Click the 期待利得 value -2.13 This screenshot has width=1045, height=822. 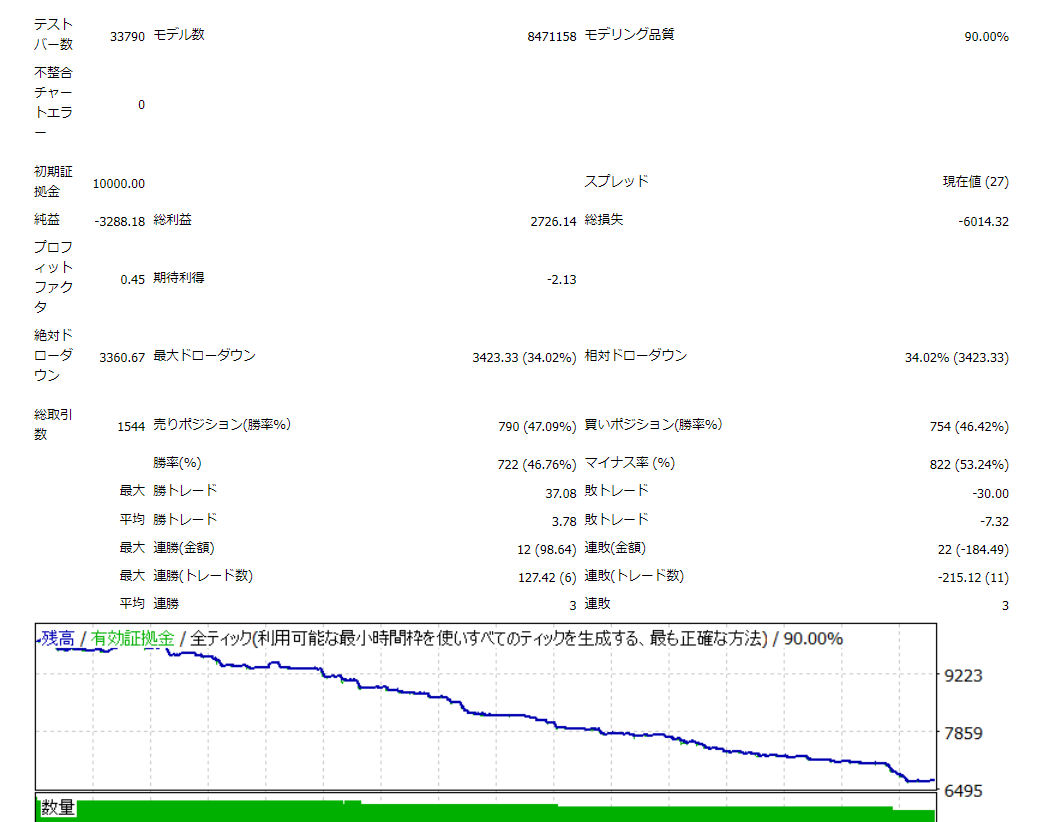561,280
